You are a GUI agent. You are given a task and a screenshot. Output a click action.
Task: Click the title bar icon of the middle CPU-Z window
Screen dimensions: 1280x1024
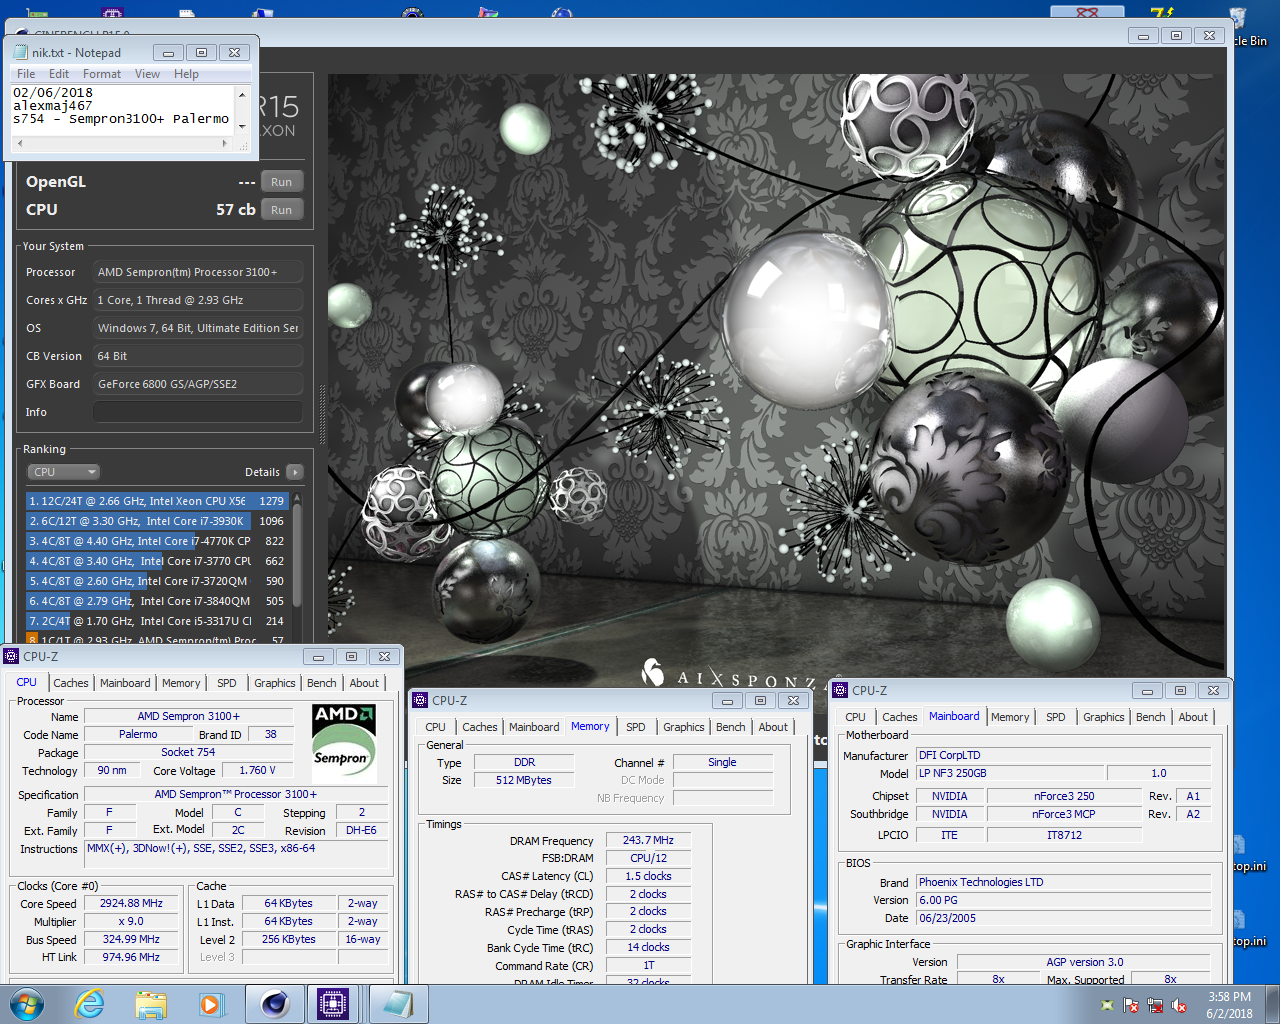pyautogui.click(x=421, y=700)
